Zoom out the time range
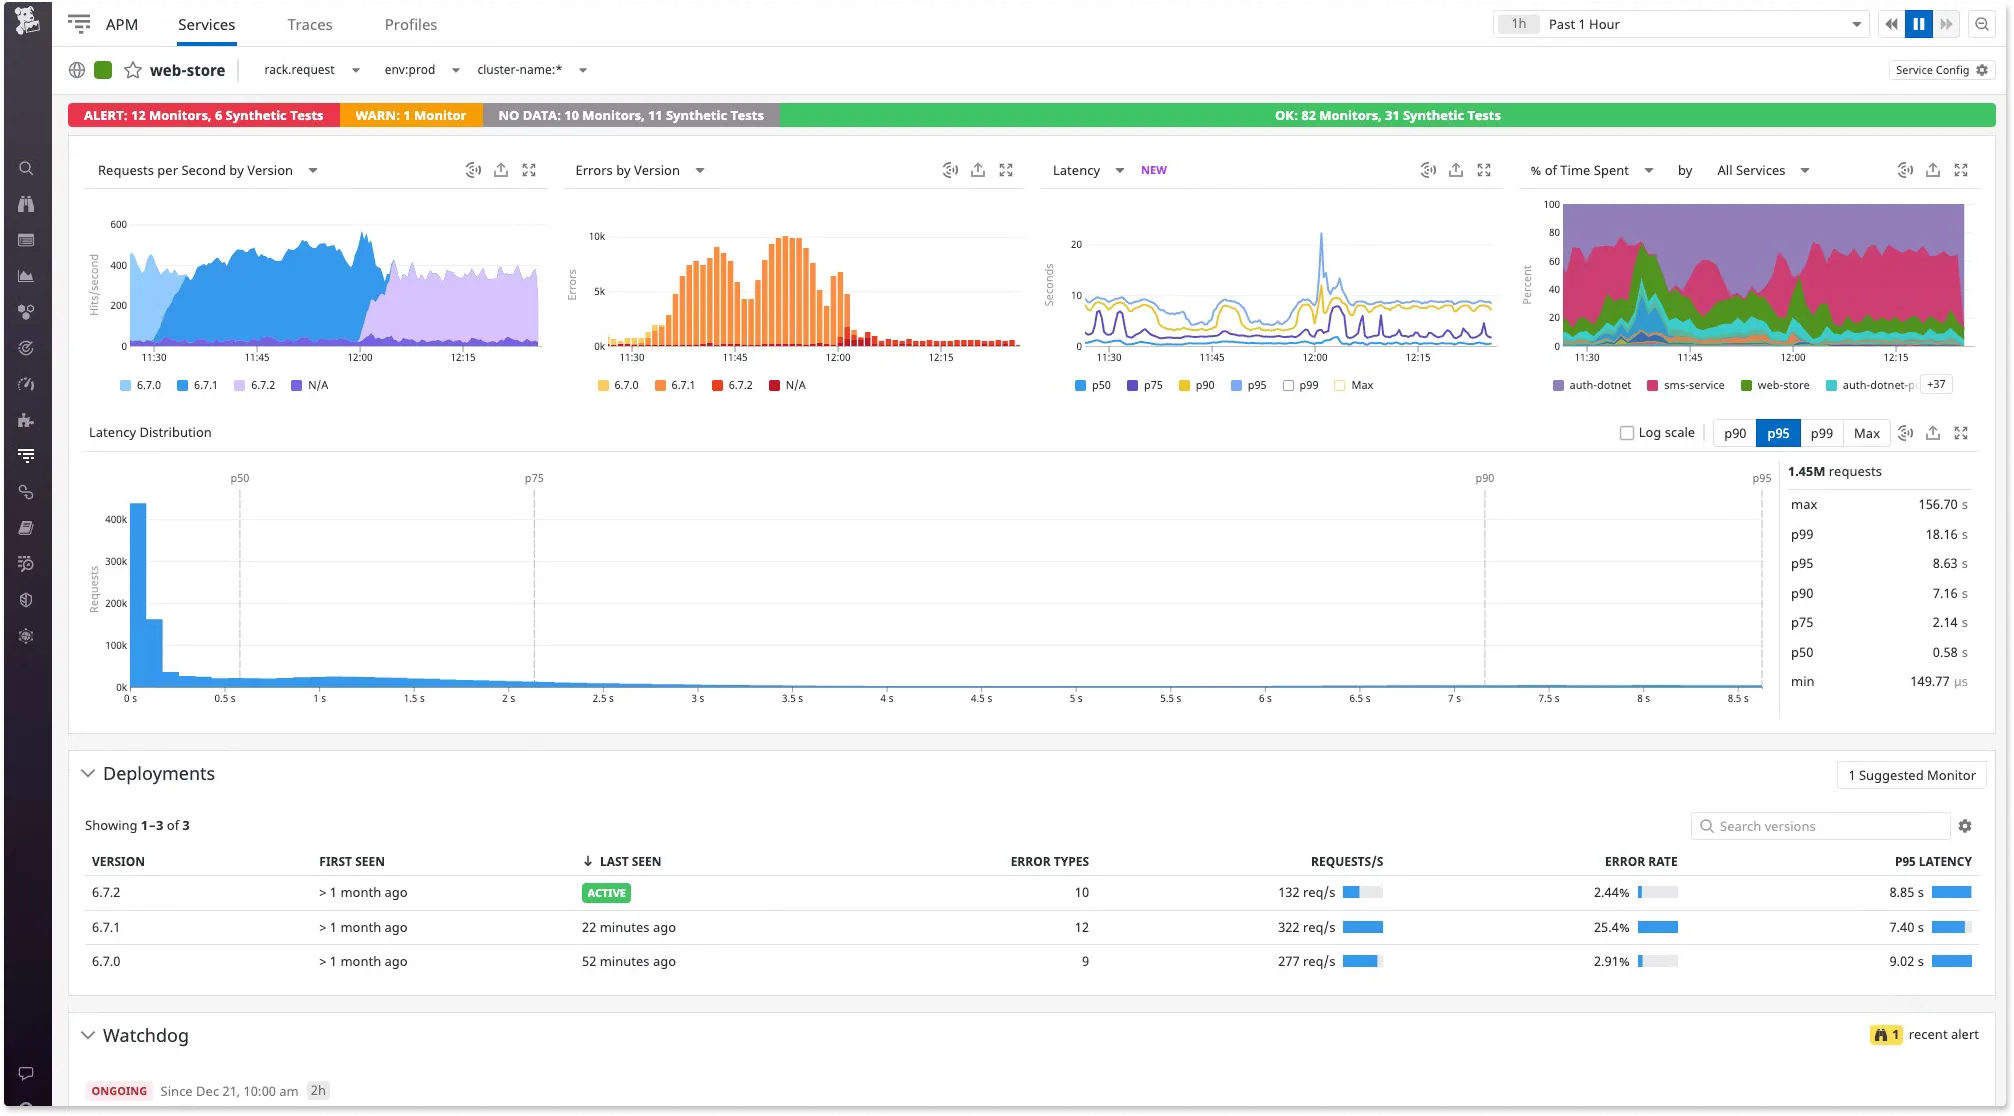 pos(1982,24)
